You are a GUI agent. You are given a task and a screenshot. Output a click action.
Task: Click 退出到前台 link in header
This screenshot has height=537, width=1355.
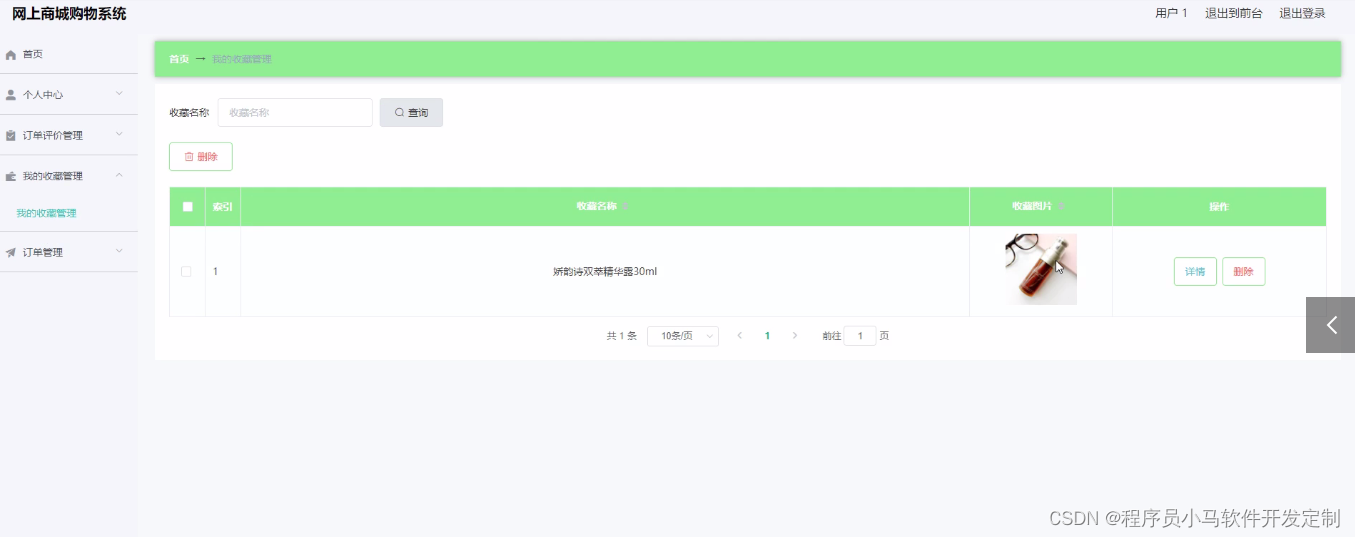tap(1234, 14)
